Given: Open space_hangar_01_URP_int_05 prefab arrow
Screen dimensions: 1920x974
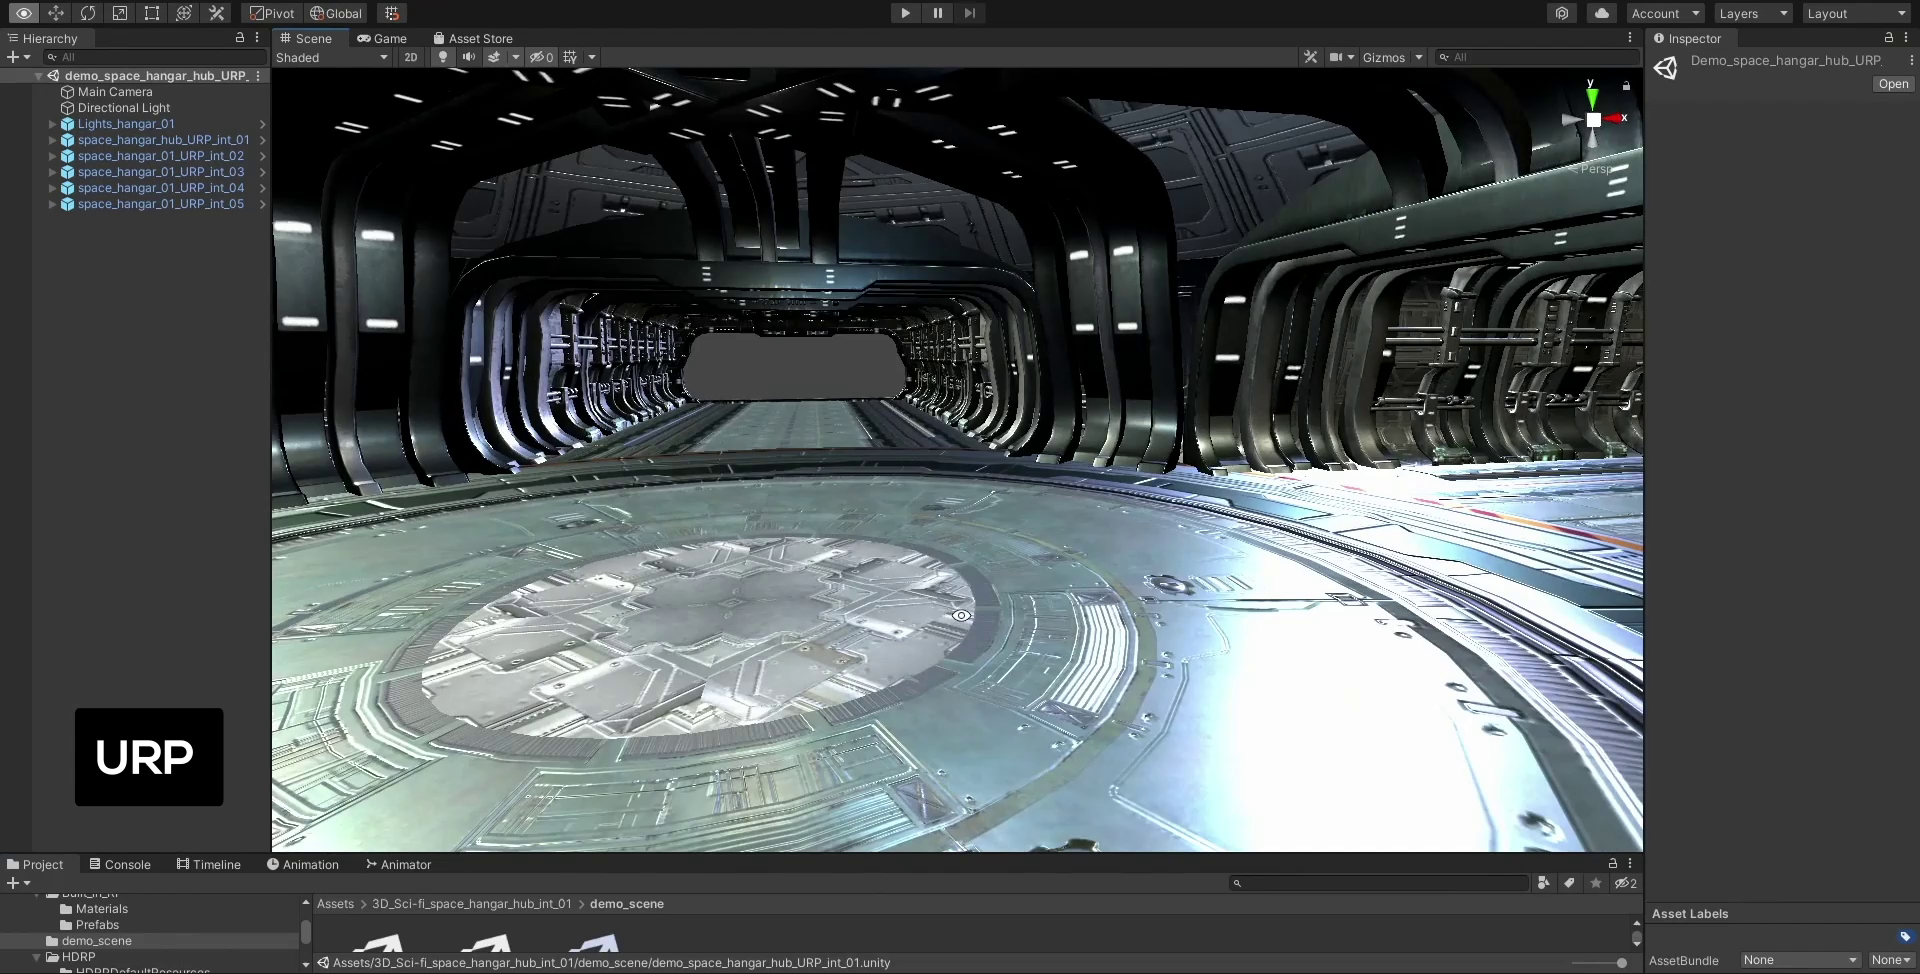Looking at the screenshot, I should click(262, 204).
